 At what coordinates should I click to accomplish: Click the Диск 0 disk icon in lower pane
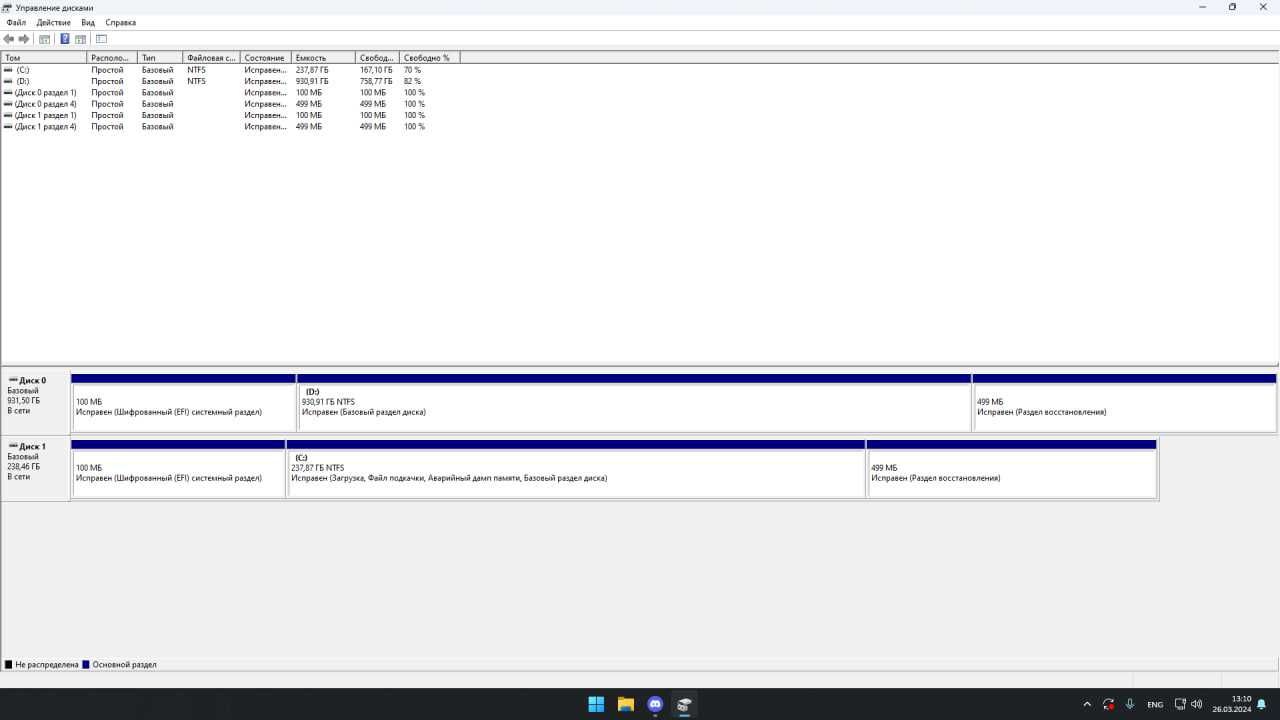(13, 380)
